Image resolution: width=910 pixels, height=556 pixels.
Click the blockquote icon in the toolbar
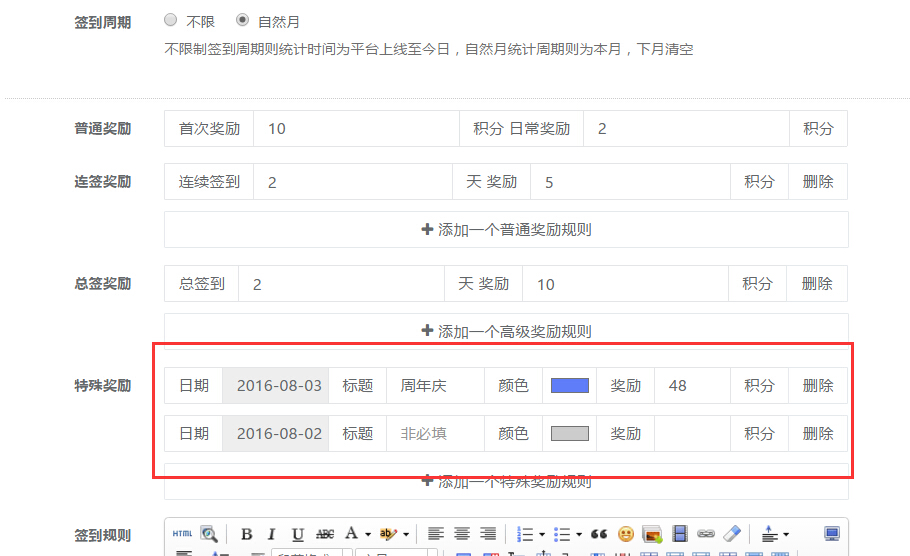coord(600,534)
